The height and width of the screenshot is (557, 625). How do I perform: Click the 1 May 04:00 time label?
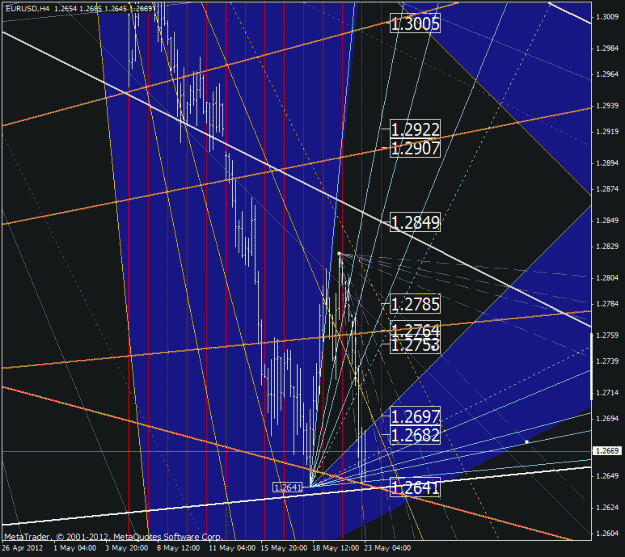pos(75,548)
